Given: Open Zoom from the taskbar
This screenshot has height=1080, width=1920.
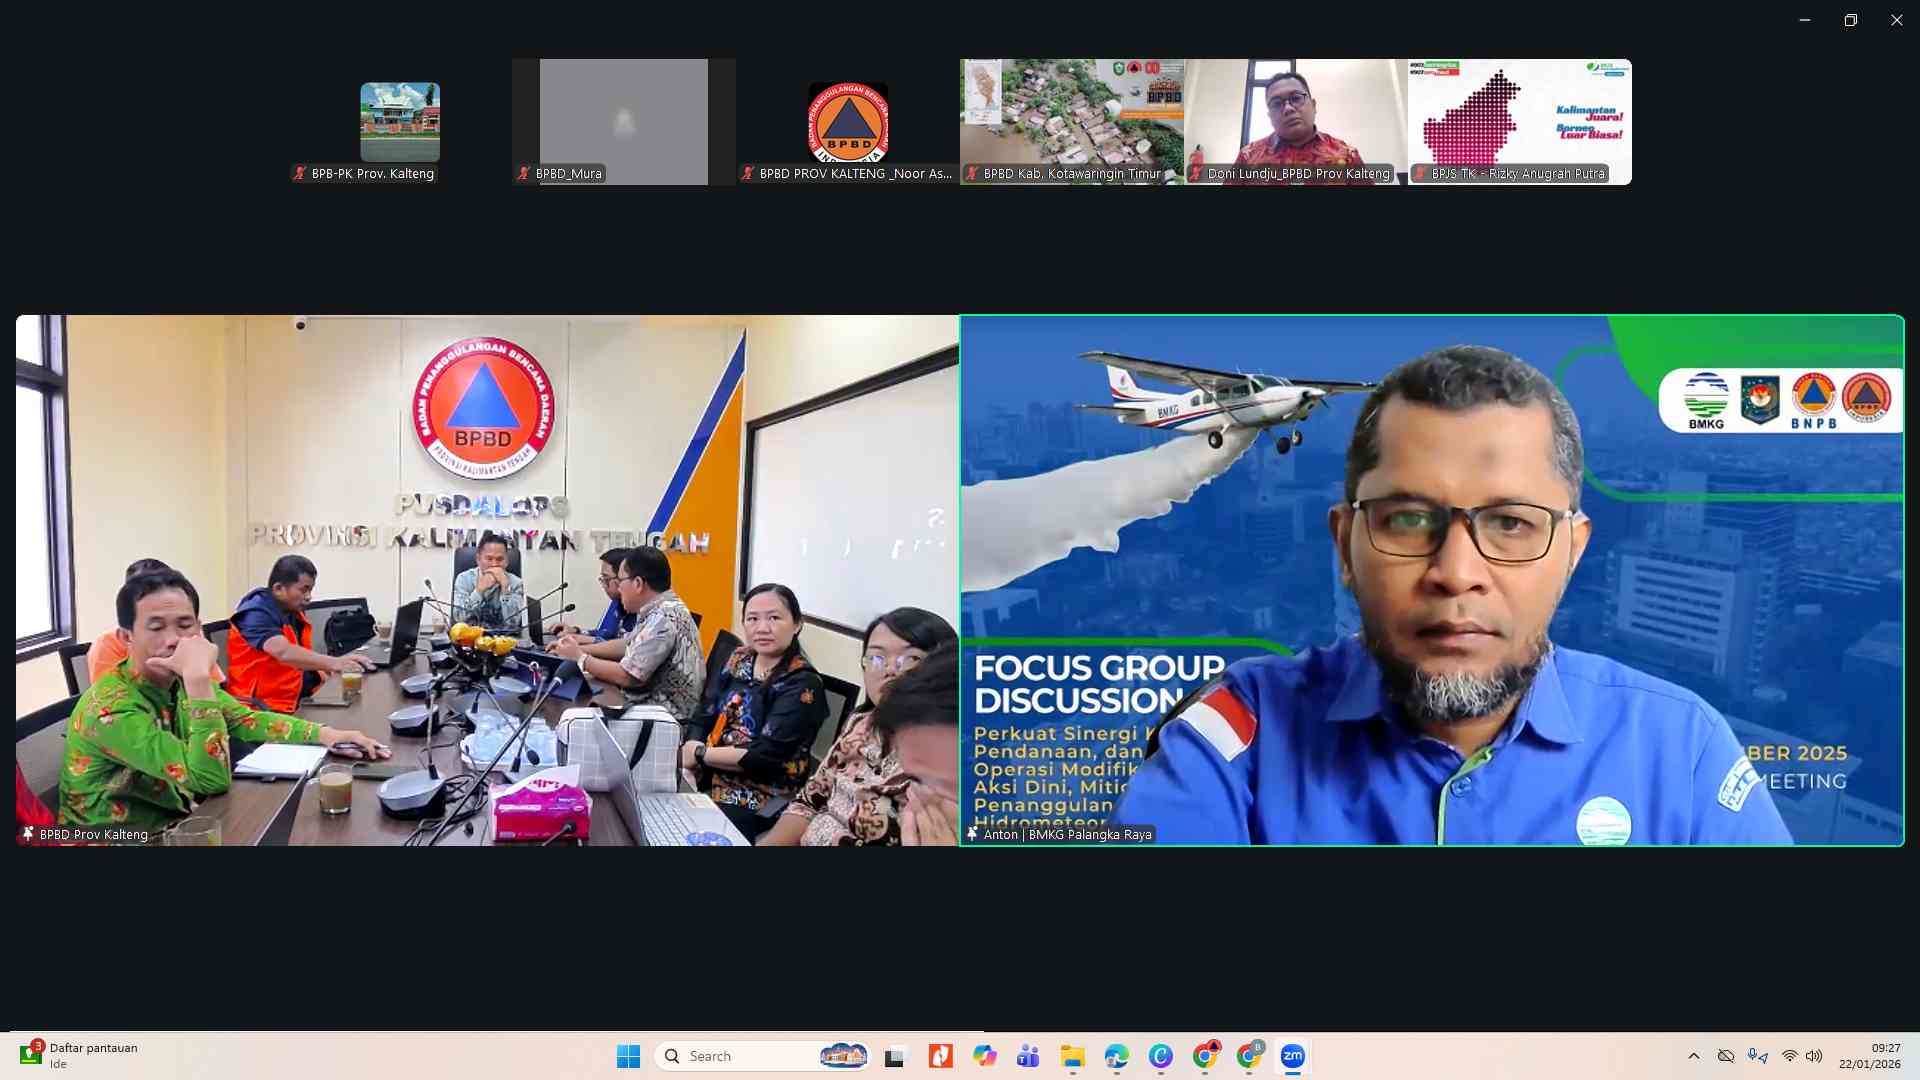Looking at the screenshot, I should [x=1292, y=1056].
